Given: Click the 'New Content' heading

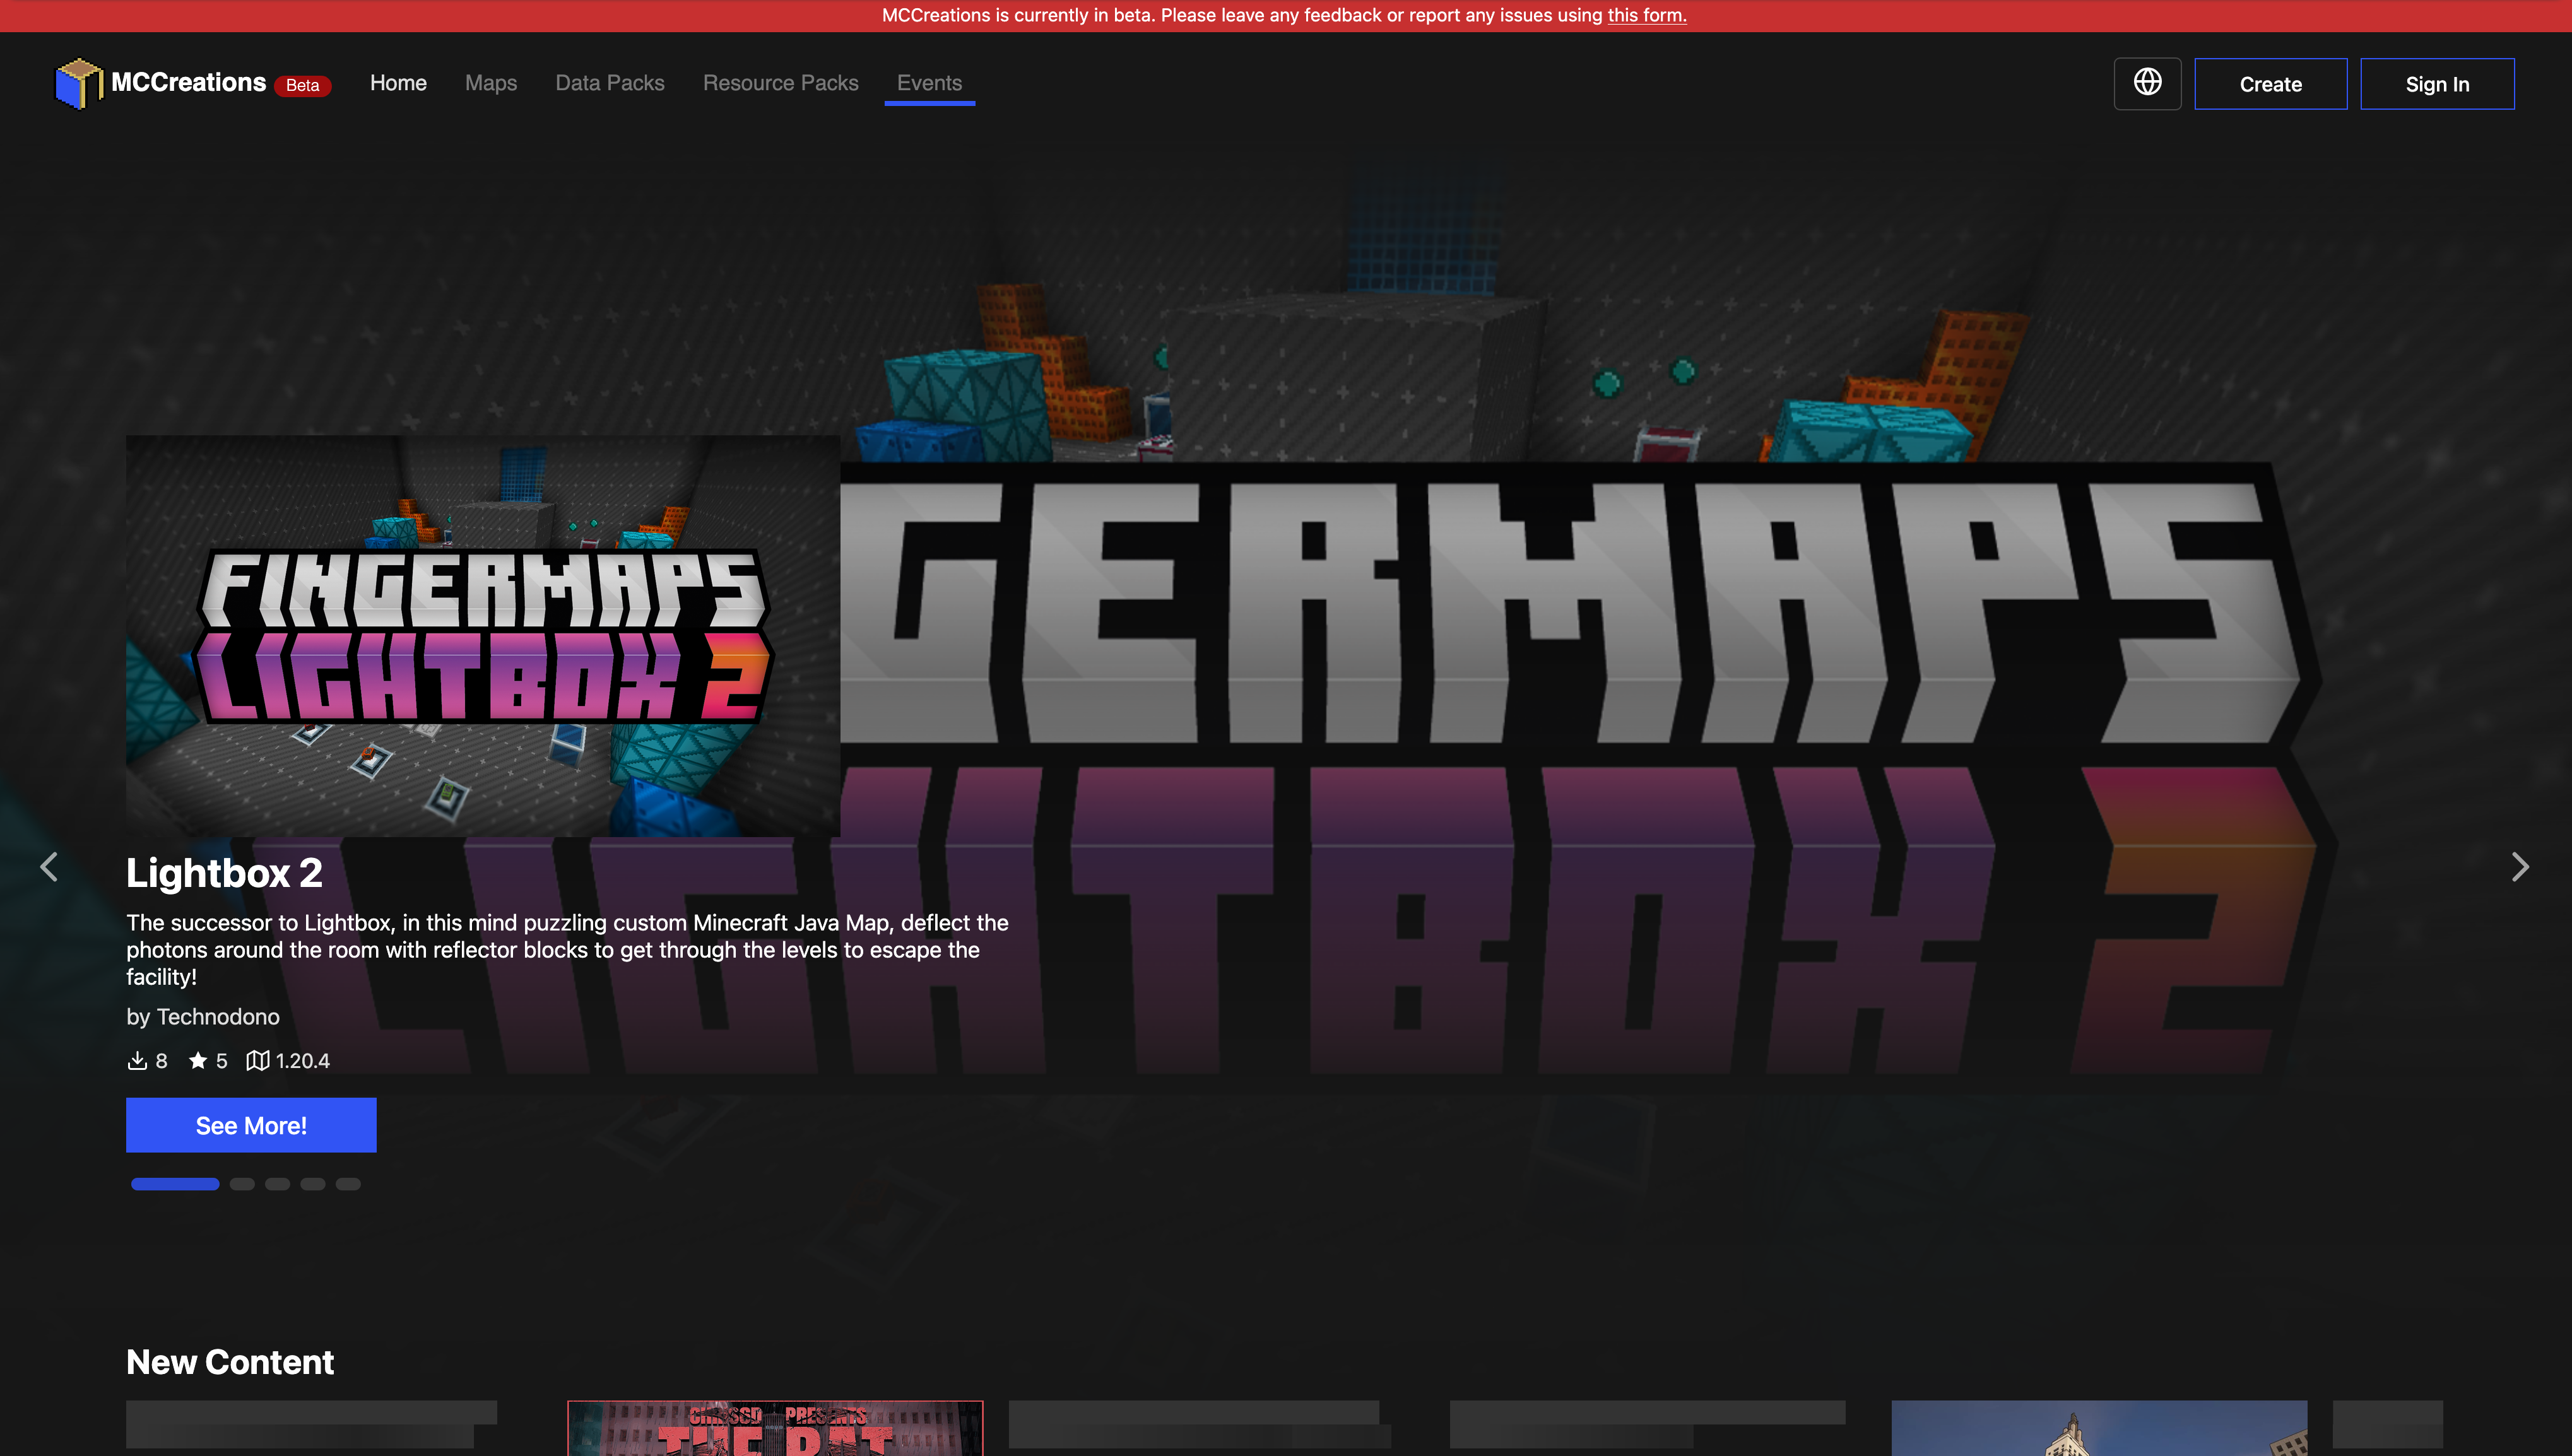Looking at the screenshot, I should [230, 1362].
